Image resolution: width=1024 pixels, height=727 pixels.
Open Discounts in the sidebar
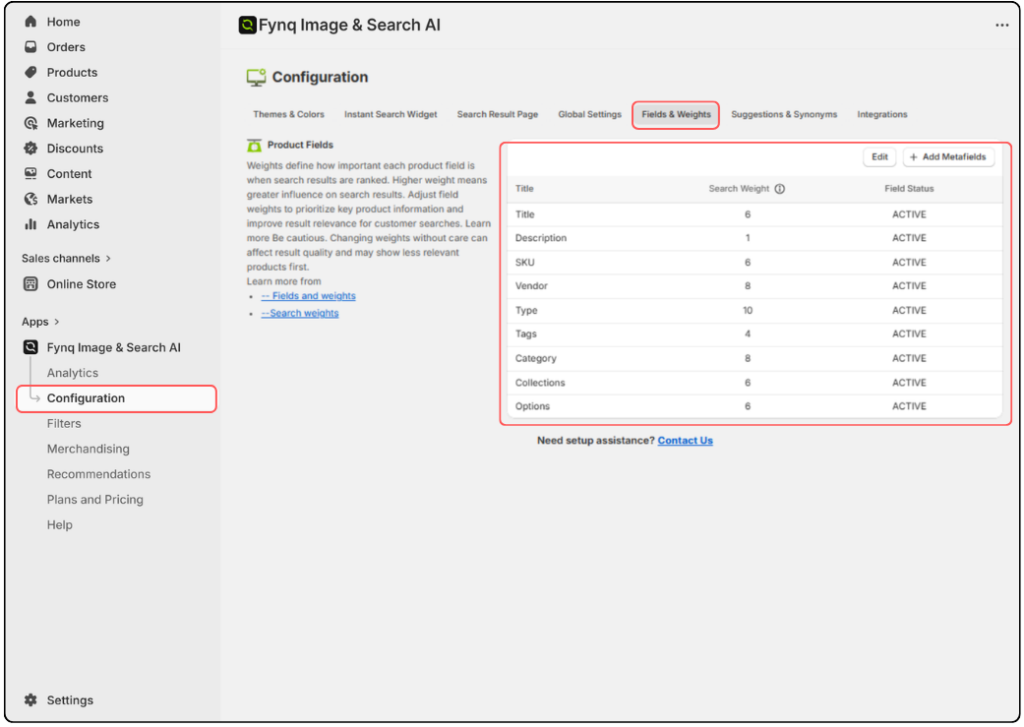click(x=74, y=148)
